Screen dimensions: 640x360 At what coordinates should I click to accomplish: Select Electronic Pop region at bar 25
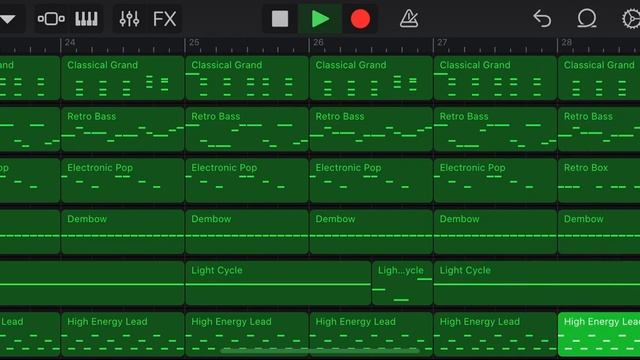[247, 181]
